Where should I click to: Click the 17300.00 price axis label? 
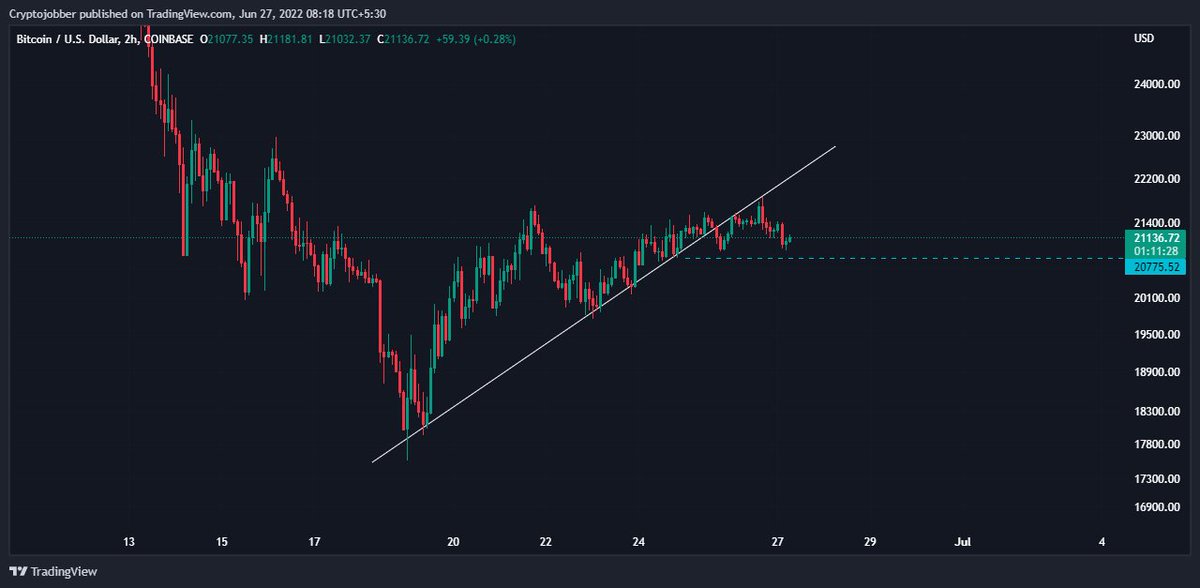click(x=1158, y=480)
